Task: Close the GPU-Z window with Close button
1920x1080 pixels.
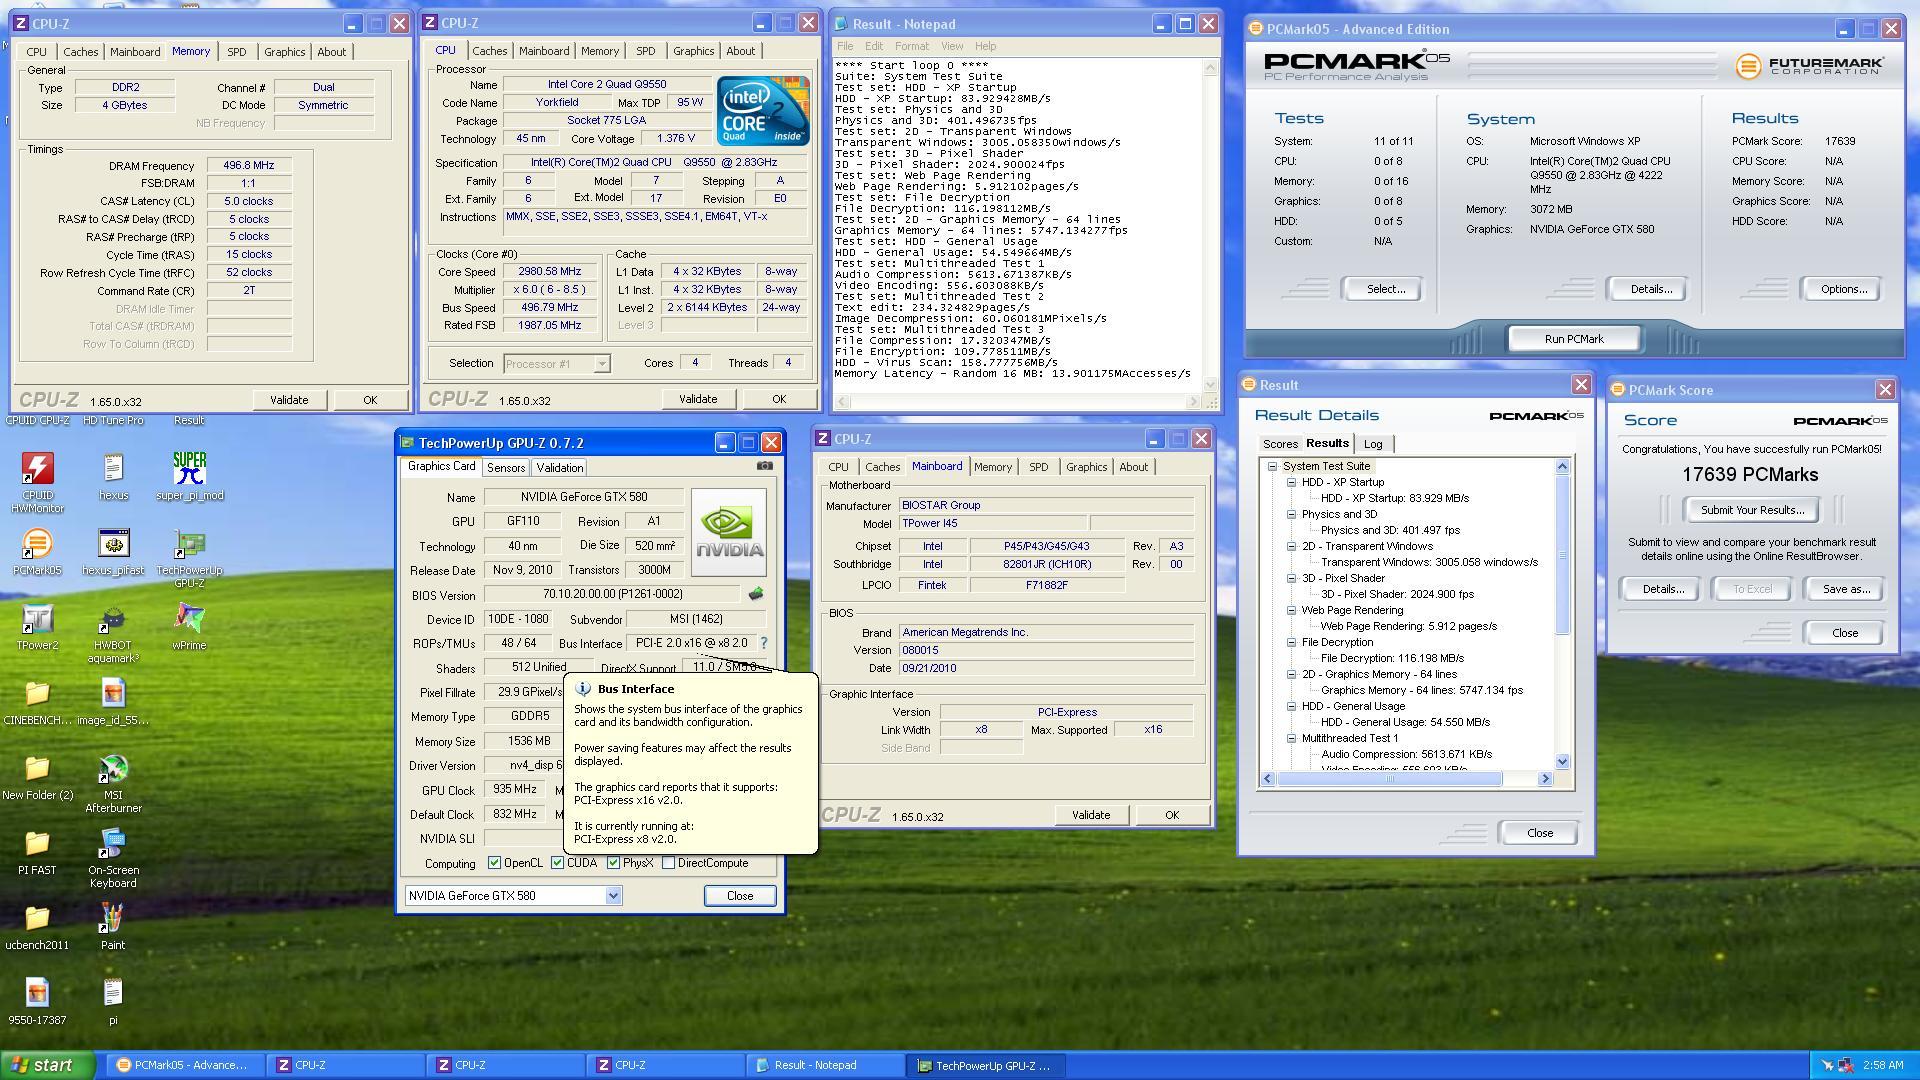Action: pyautogui.click(x=740, y=896)
